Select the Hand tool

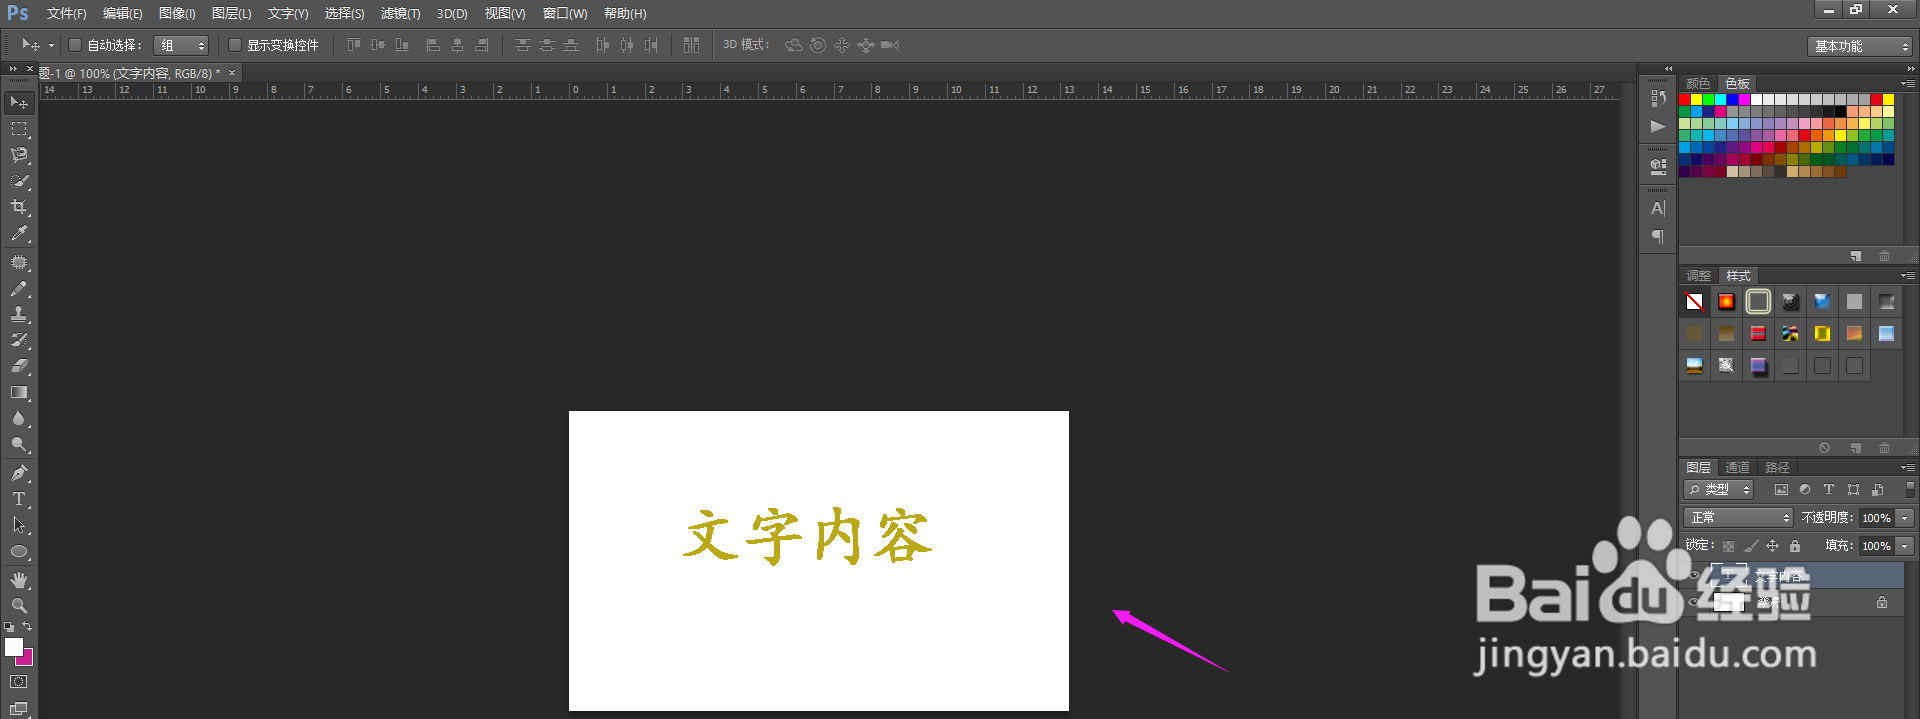[19, 580]
